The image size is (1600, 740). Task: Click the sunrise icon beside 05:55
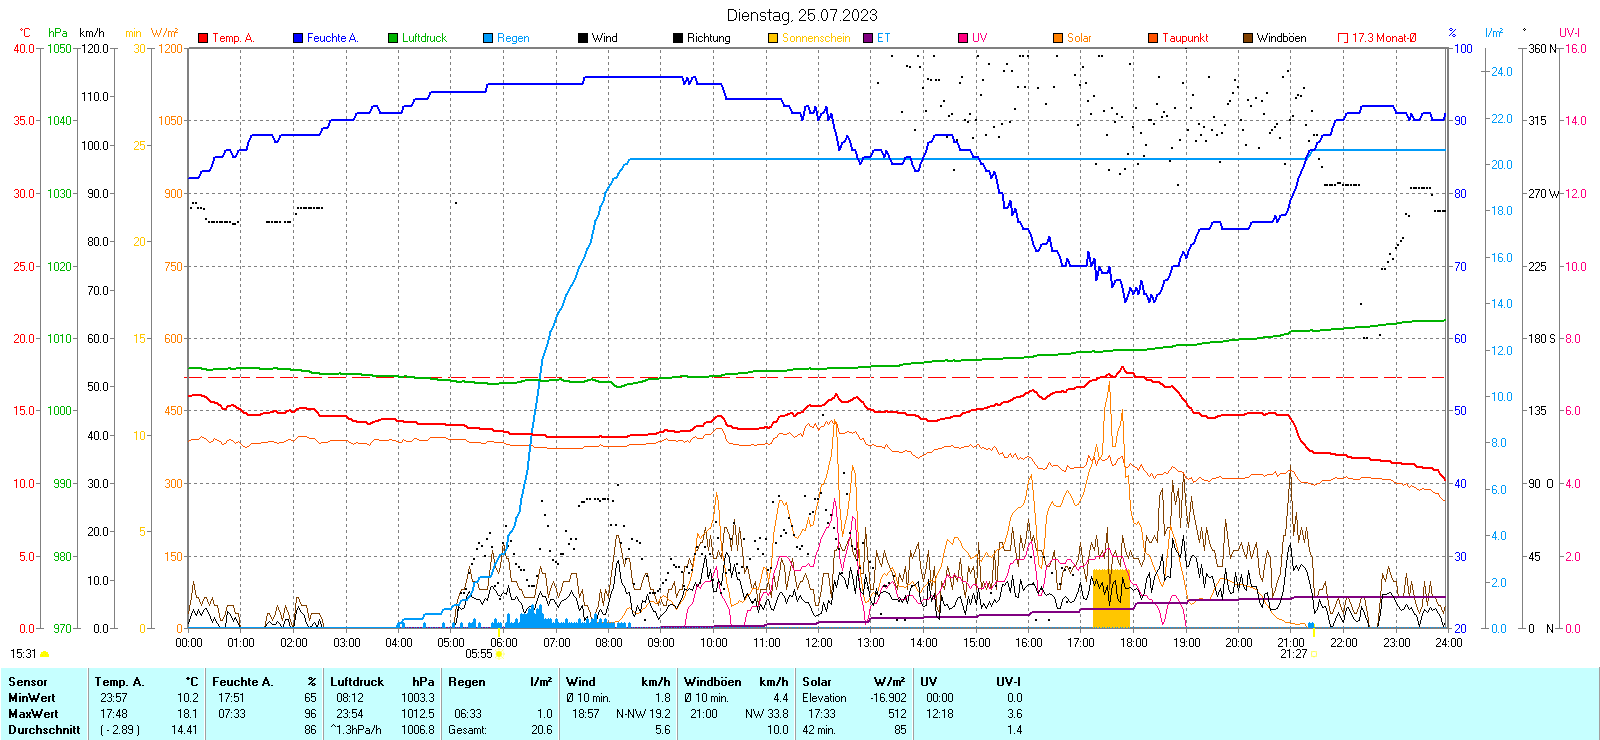(499, 654)
